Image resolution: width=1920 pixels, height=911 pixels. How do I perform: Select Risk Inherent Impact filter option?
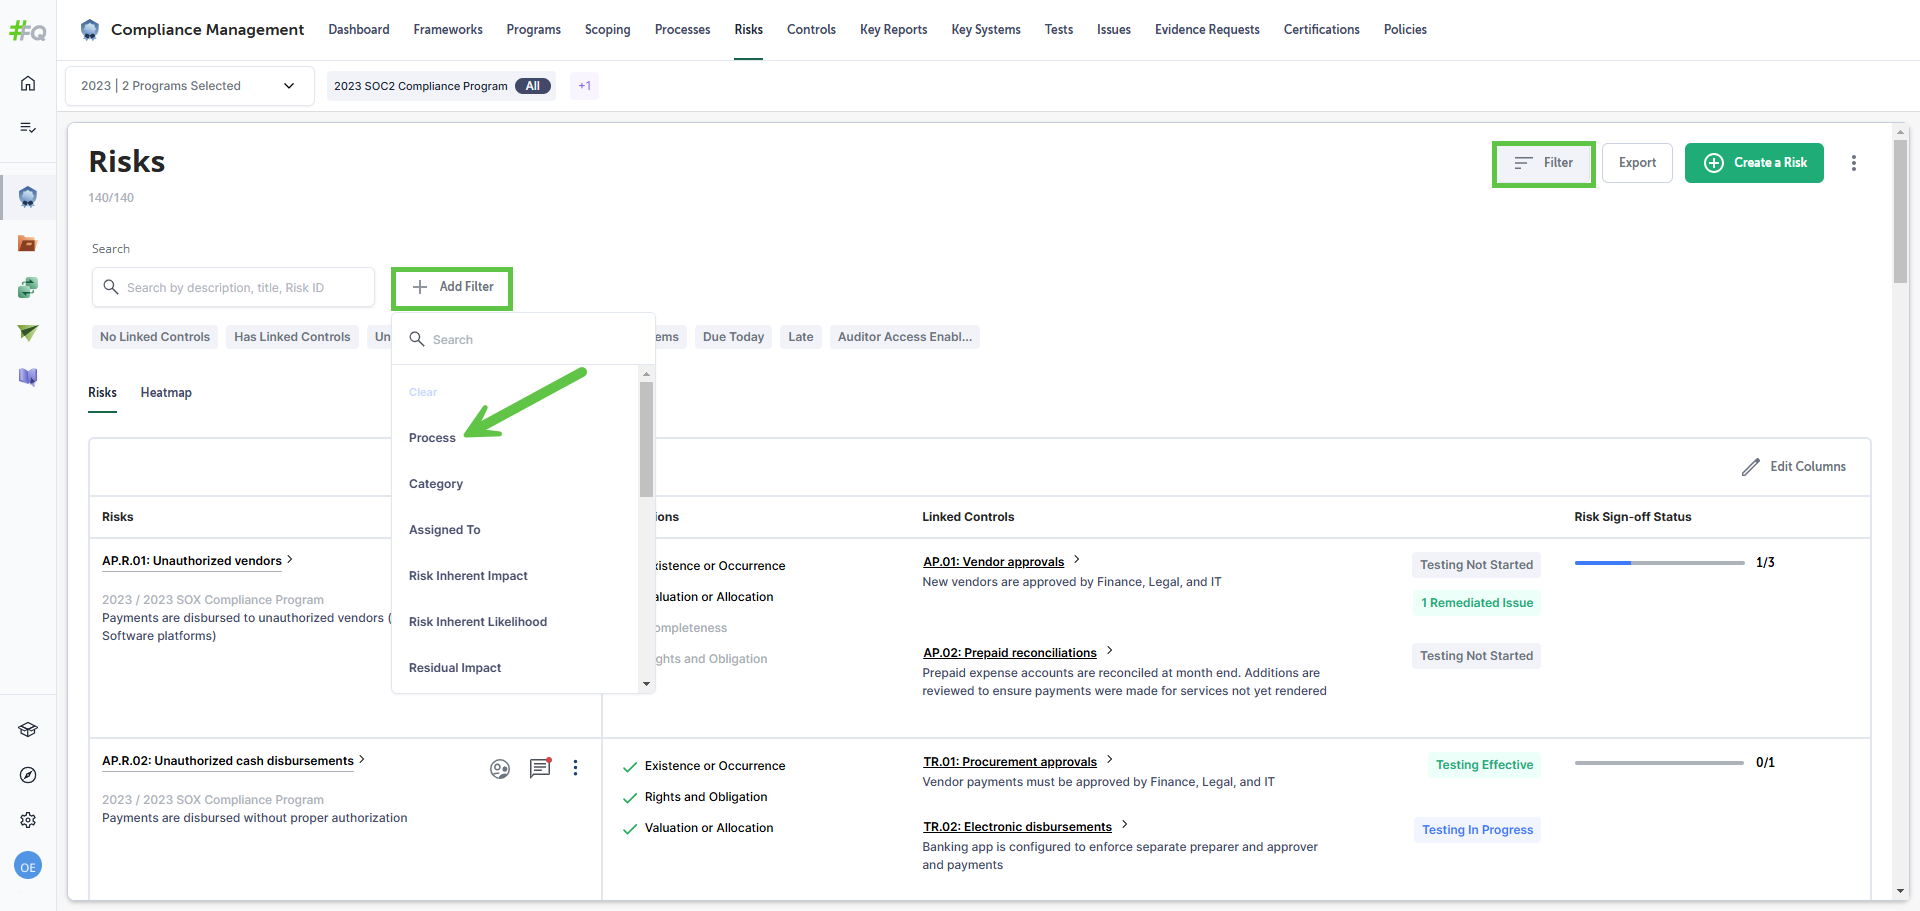[468, 576]
